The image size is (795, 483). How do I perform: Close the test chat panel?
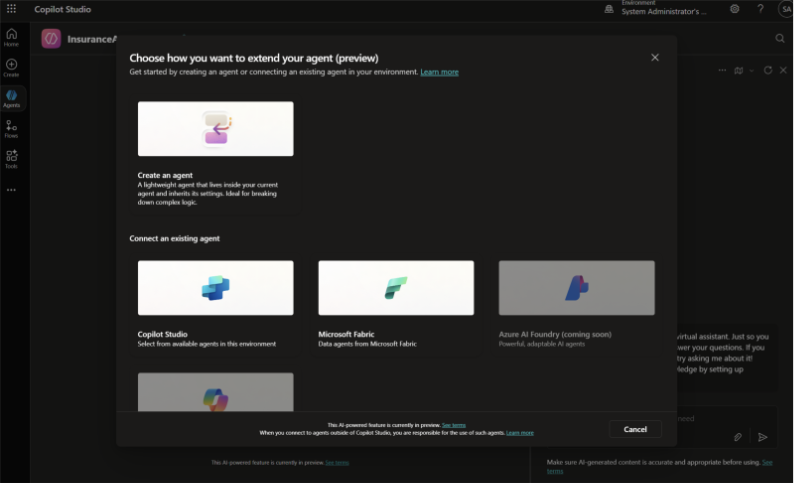(783, 70)
